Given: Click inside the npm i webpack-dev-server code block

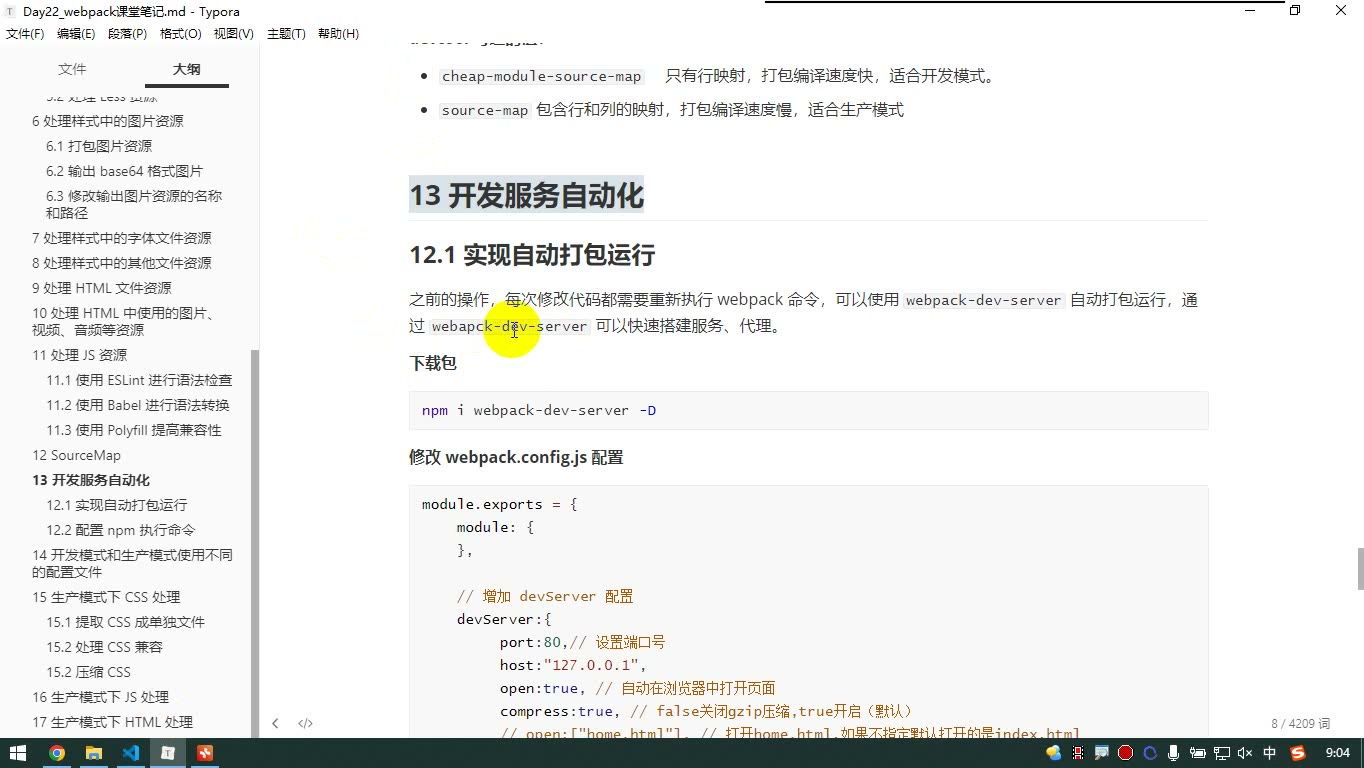Looking at the screenshot, I should click(x=809, y=410).
